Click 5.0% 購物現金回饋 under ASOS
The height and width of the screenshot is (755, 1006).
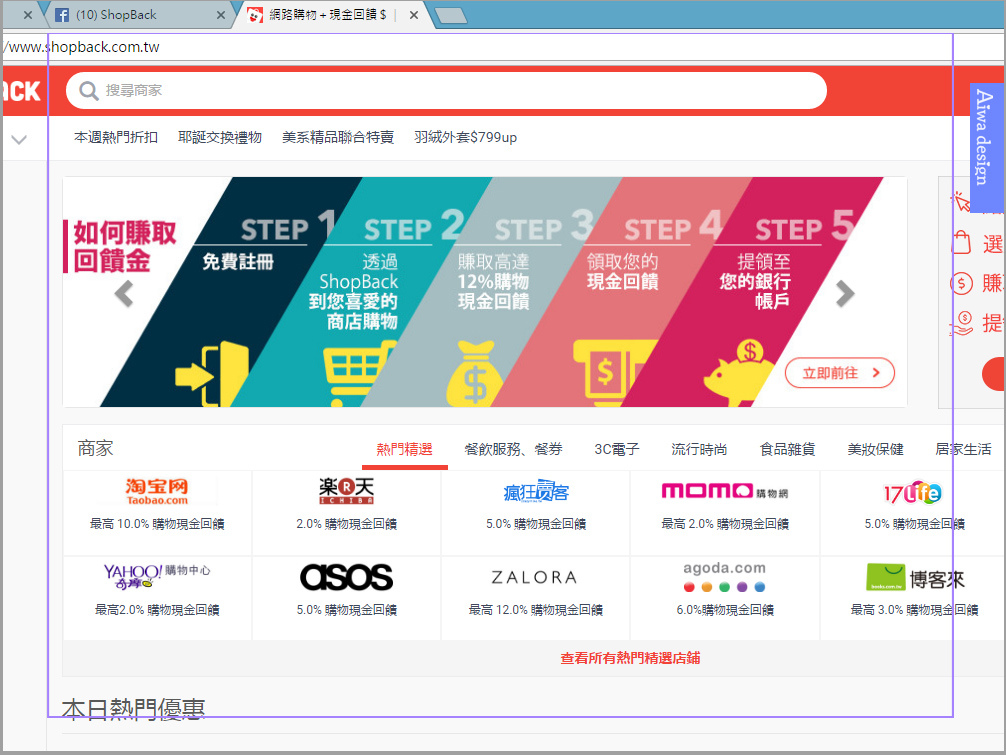346,610
